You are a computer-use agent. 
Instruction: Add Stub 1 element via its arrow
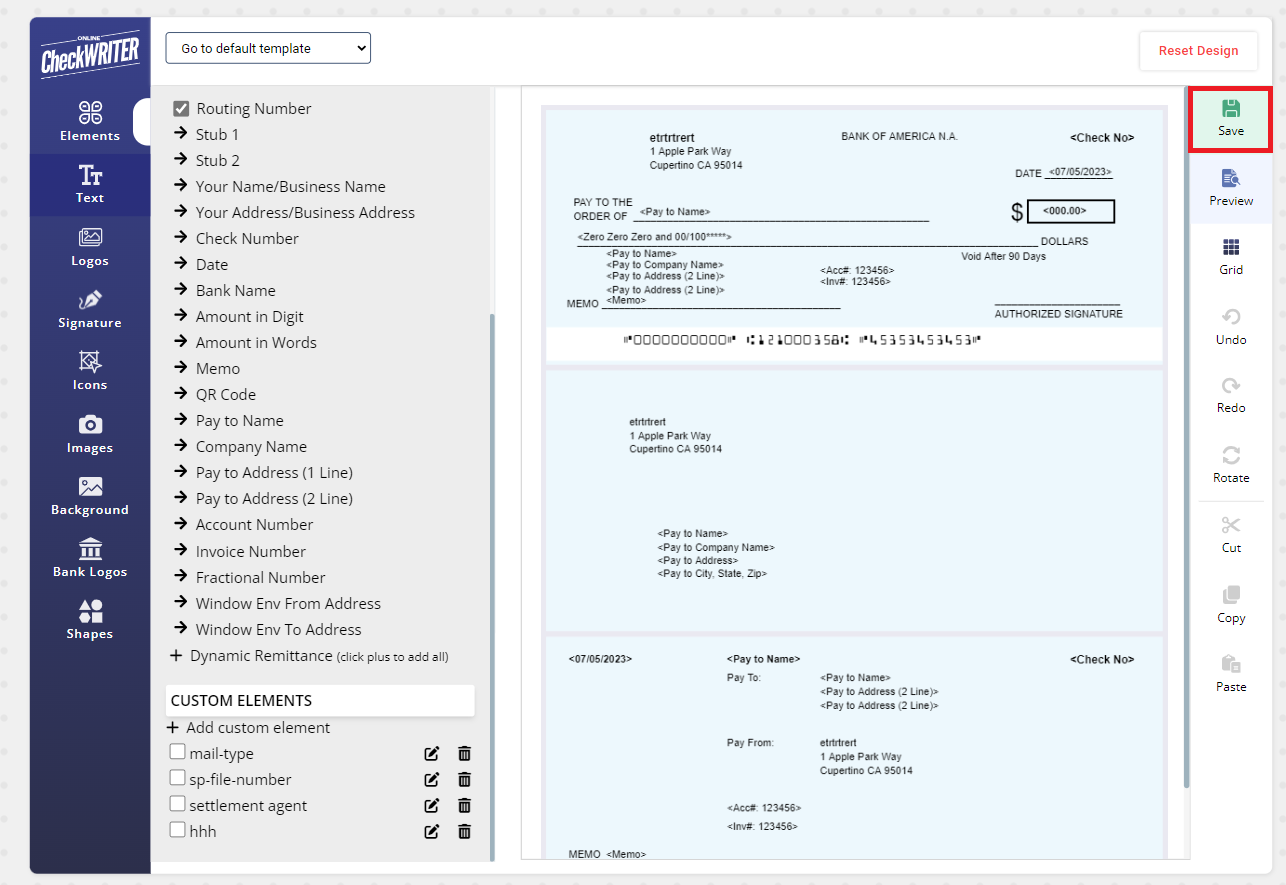pyautogui.click(x=180, y=133)
